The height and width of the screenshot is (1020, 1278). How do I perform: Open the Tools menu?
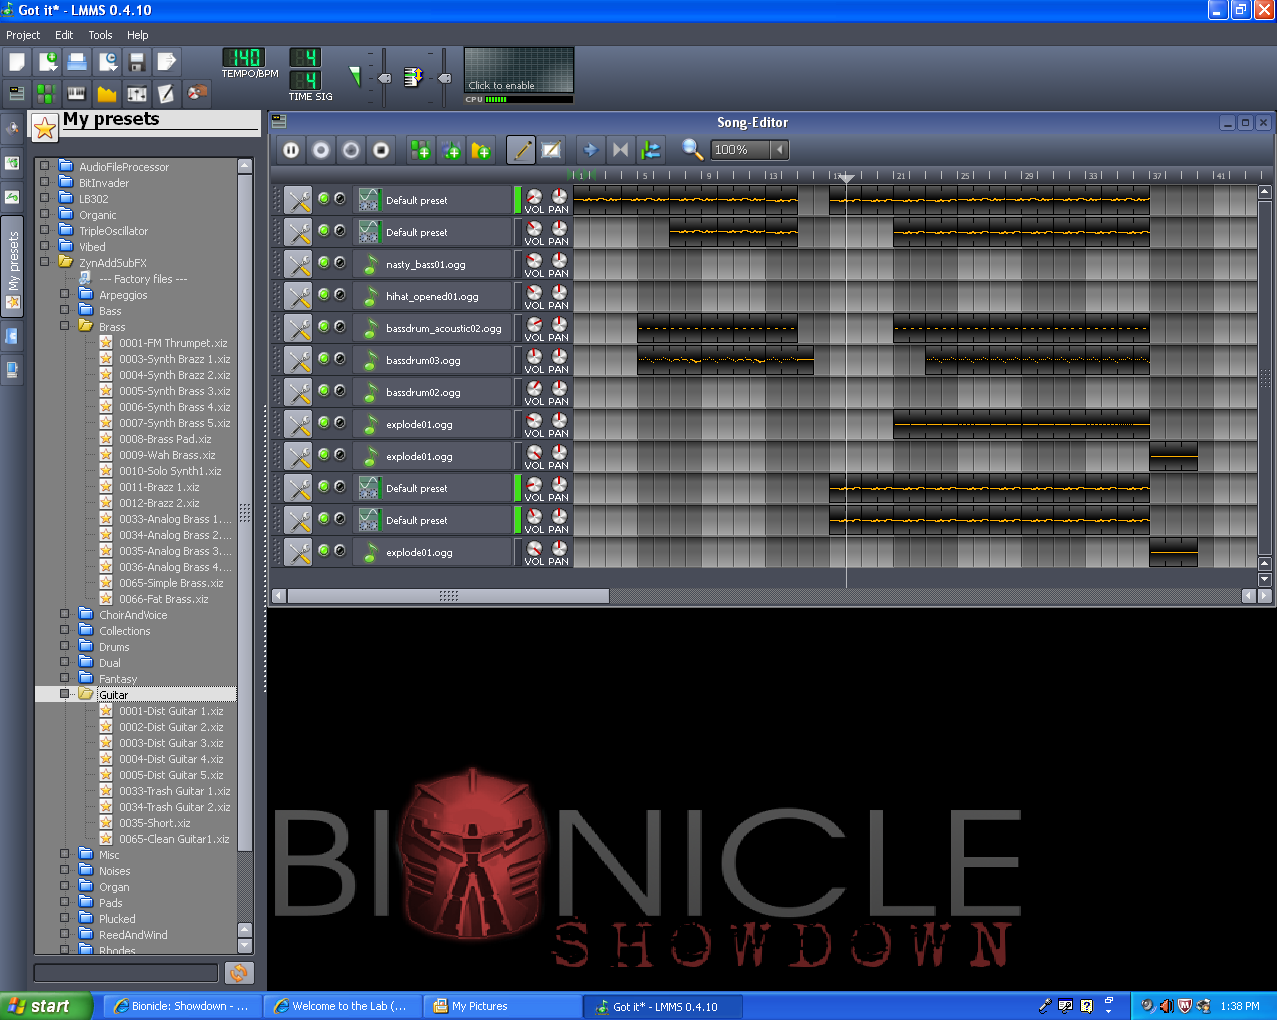100,35
